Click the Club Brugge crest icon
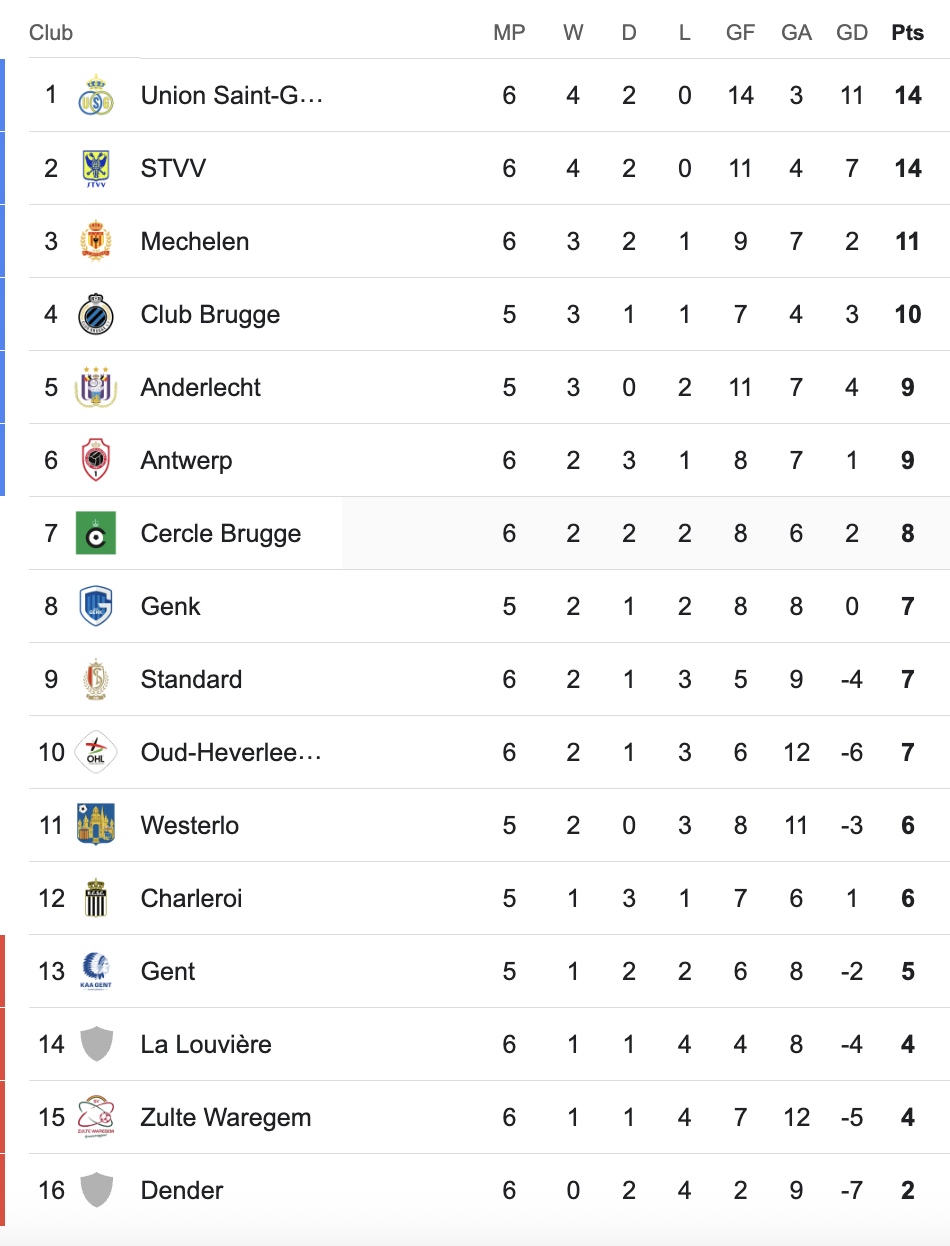 coord(96,314)
